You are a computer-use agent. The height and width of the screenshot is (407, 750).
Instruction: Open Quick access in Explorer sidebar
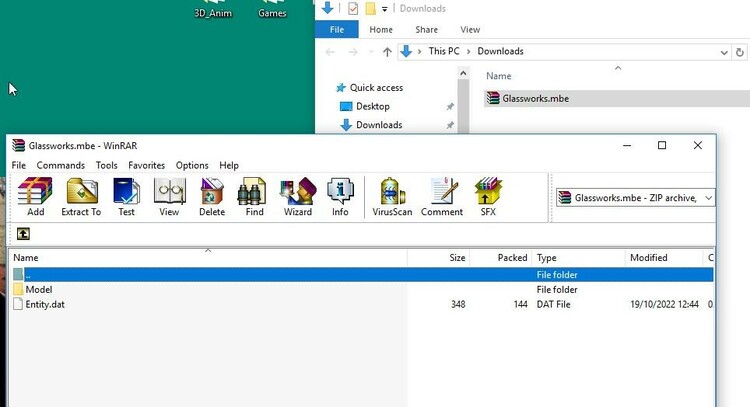pyautogui.click(x=376, y=88)
